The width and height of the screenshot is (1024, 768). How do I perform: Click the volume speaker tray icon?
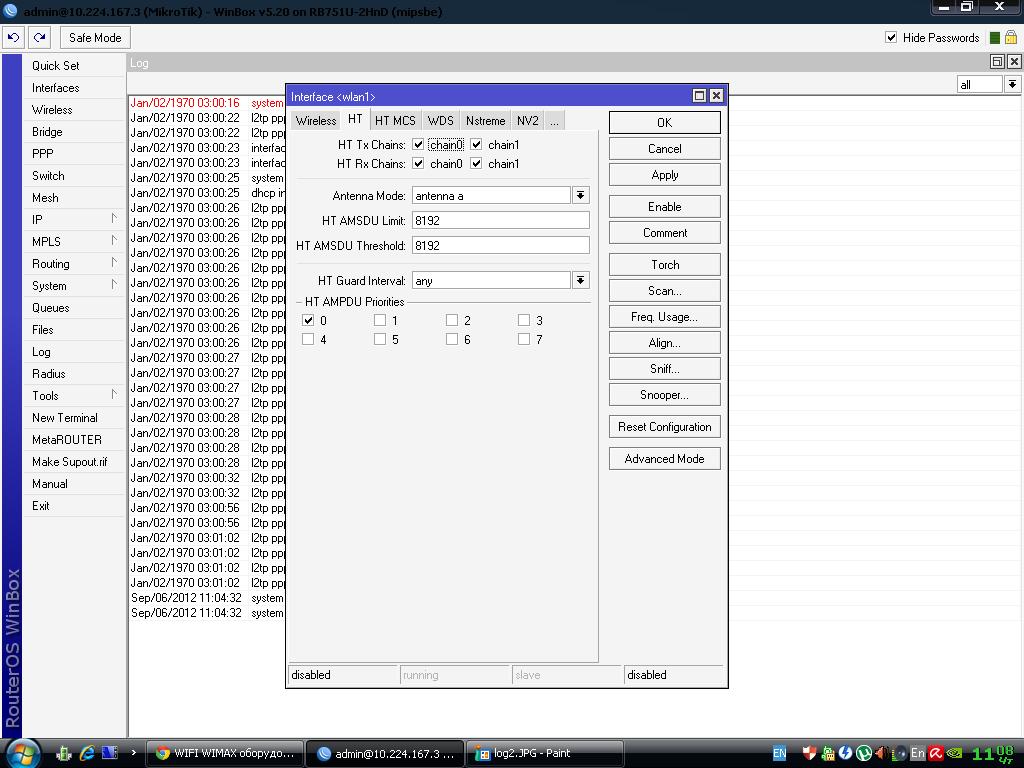pos(881,753)
